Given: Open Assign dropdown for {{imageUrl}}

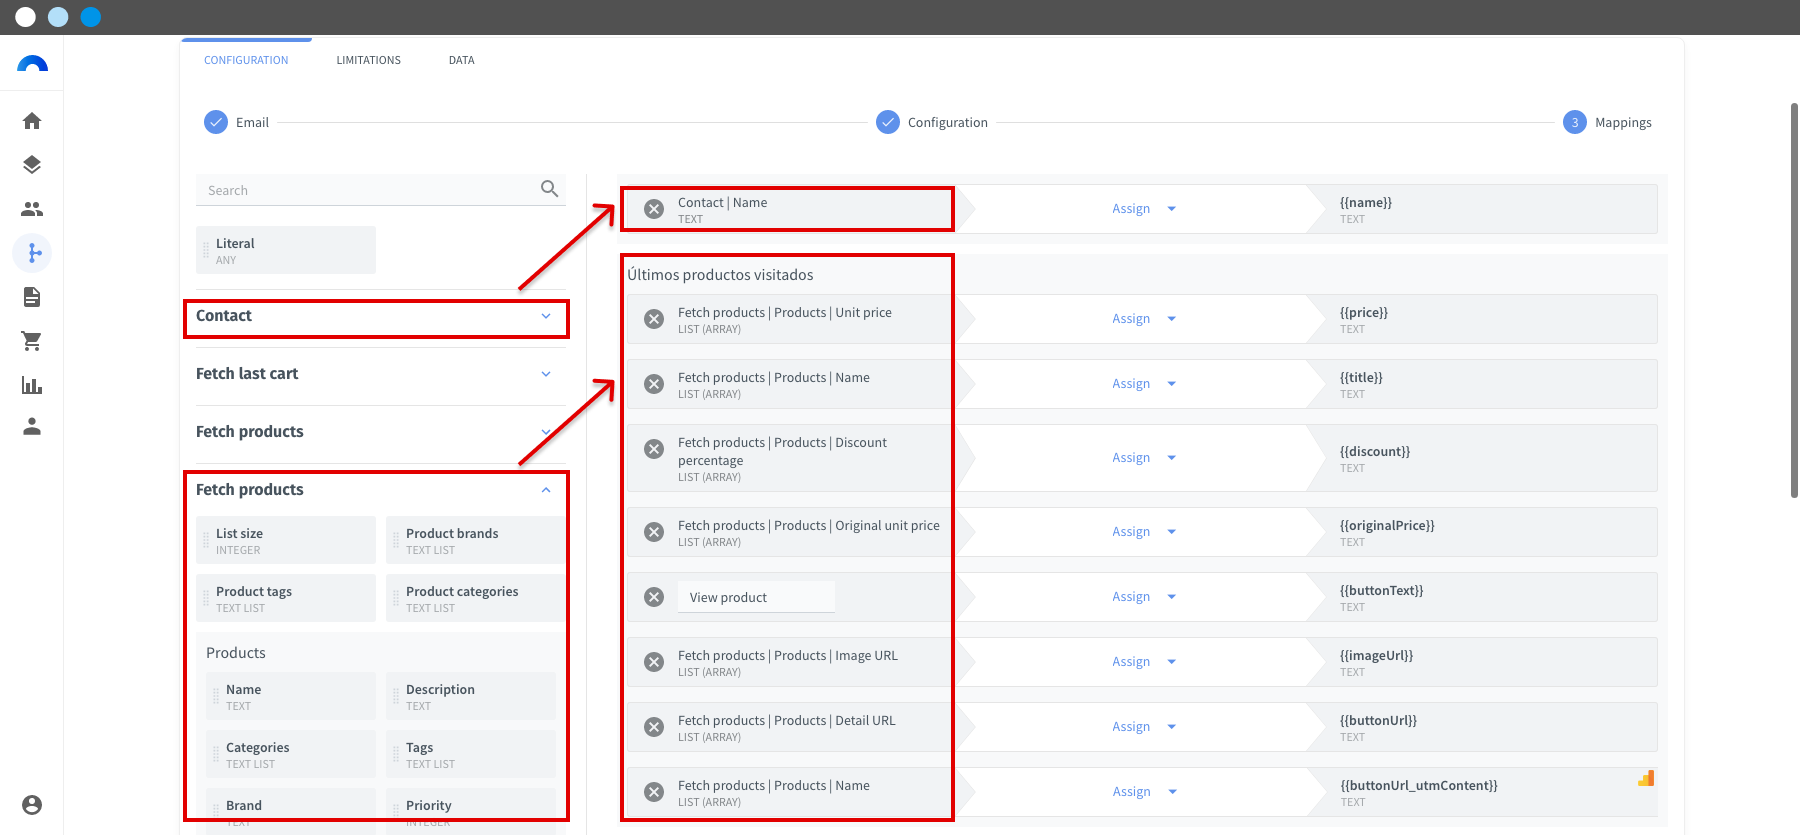Looking at the screenshot, I should pos(1144,662).
